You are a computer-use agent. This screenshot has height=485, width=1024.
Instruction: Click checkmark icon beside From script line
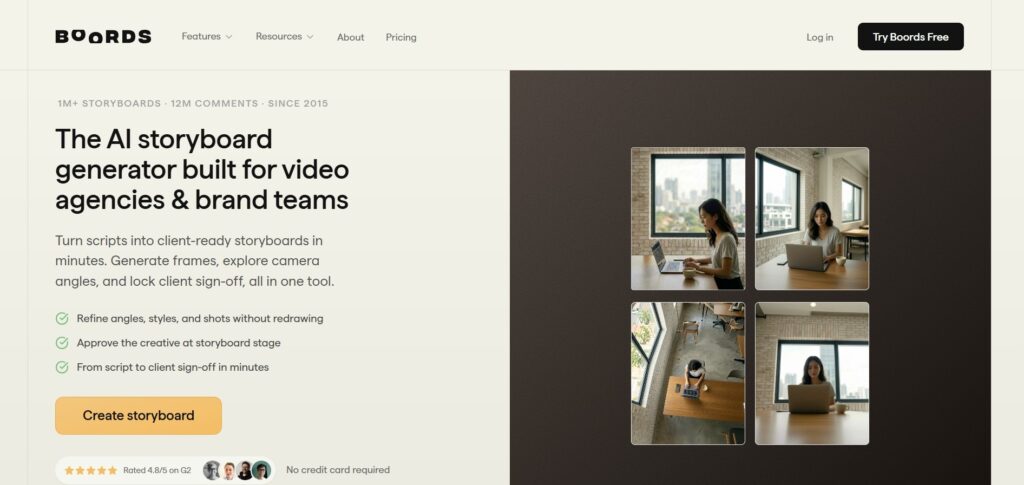point(62,367)
